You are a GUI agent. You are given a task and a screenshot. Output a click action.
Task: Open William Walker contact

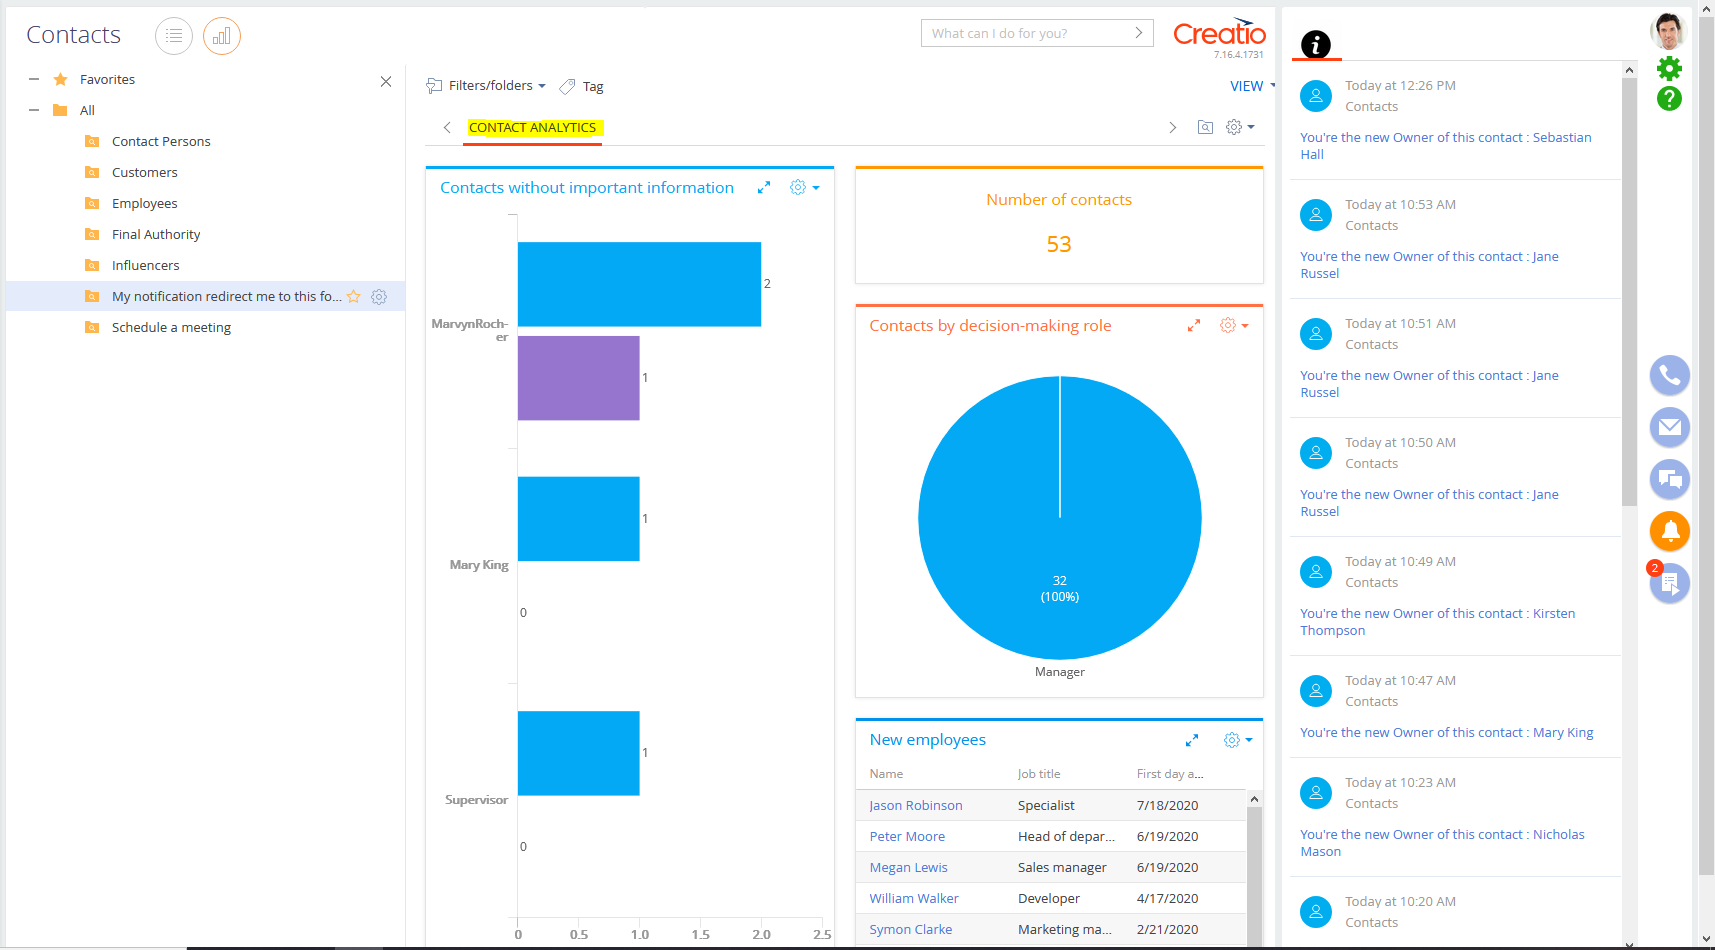point(914,899)
